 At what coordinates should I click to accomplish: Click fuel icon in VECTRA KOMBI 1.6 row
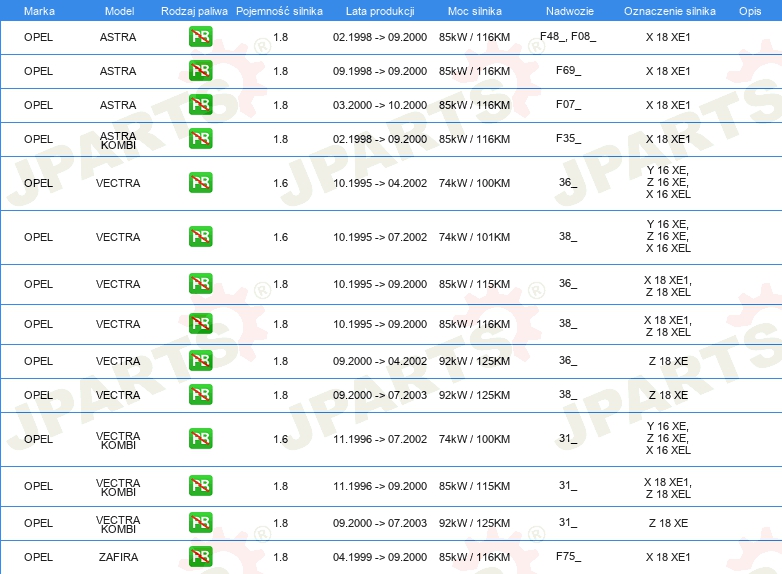(x=200, y=439)
